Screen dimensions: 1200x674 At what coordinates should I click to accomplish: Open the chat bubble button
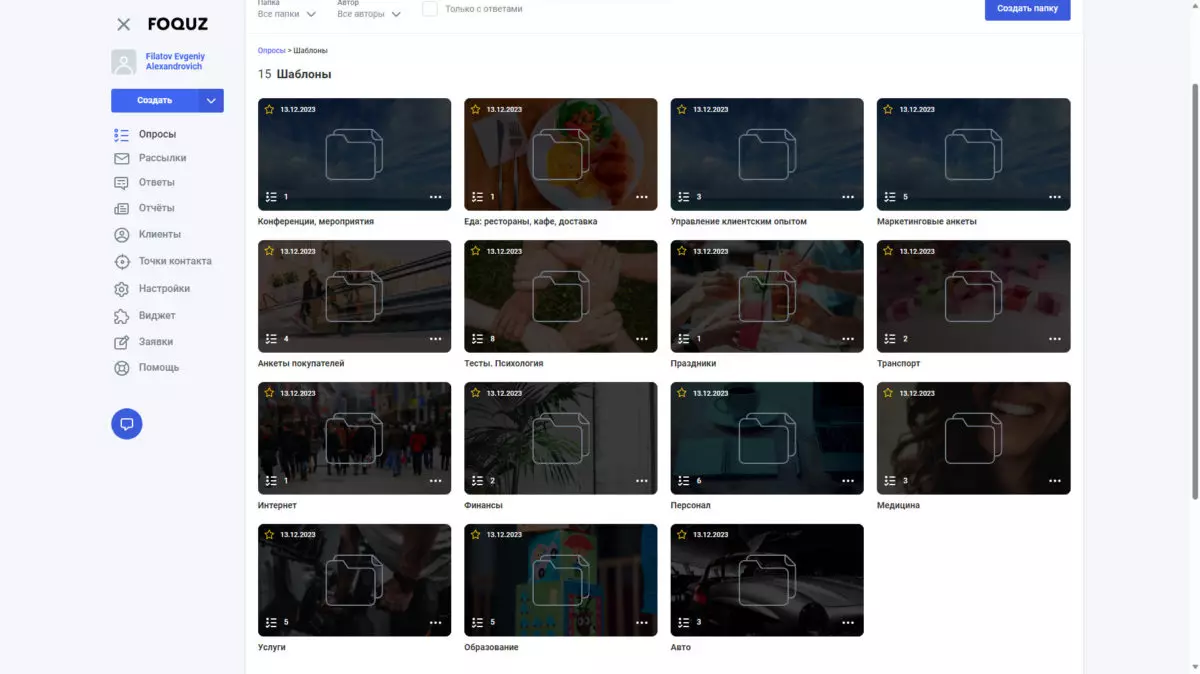tap(127, 424)
